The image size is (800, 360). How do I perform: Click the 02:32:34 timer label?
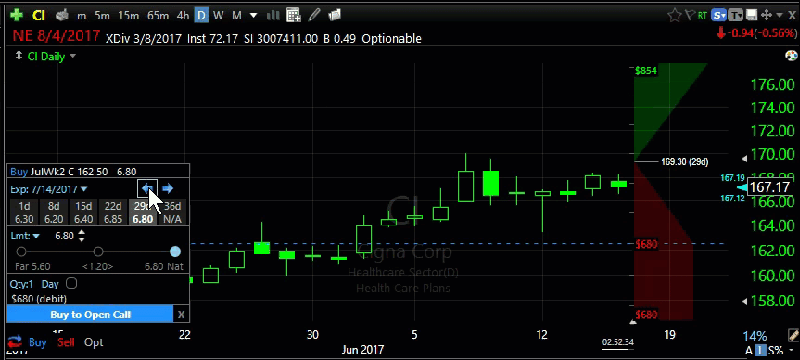[617, 342]
